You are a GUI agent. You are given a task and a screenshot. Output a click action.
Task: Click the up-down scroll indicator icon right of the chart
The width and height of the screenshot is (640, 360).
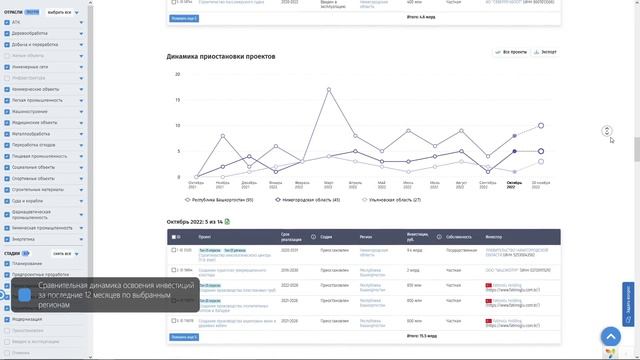607,131
